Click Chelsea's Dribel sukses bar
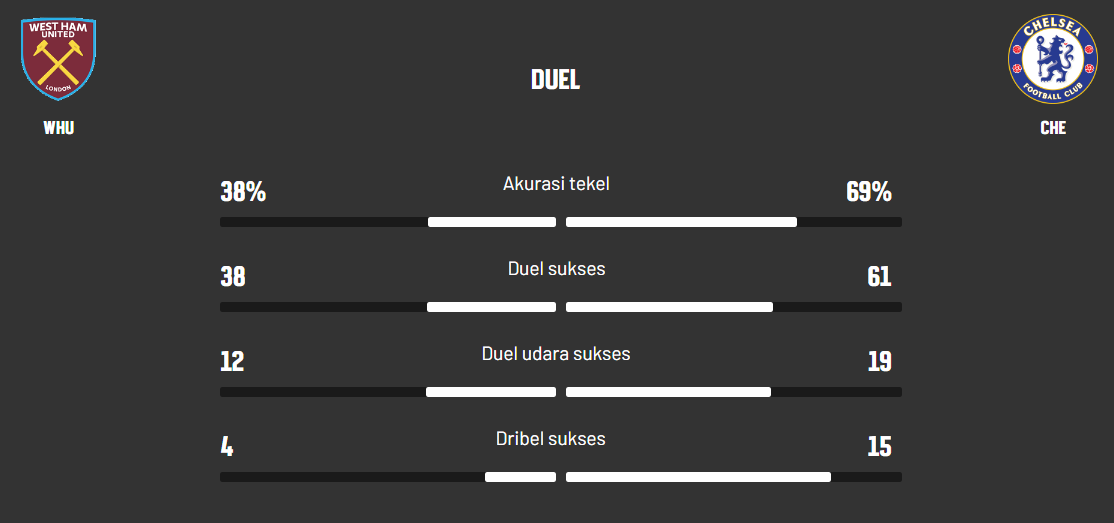The image size is (1114, 523). pos(698,477)
